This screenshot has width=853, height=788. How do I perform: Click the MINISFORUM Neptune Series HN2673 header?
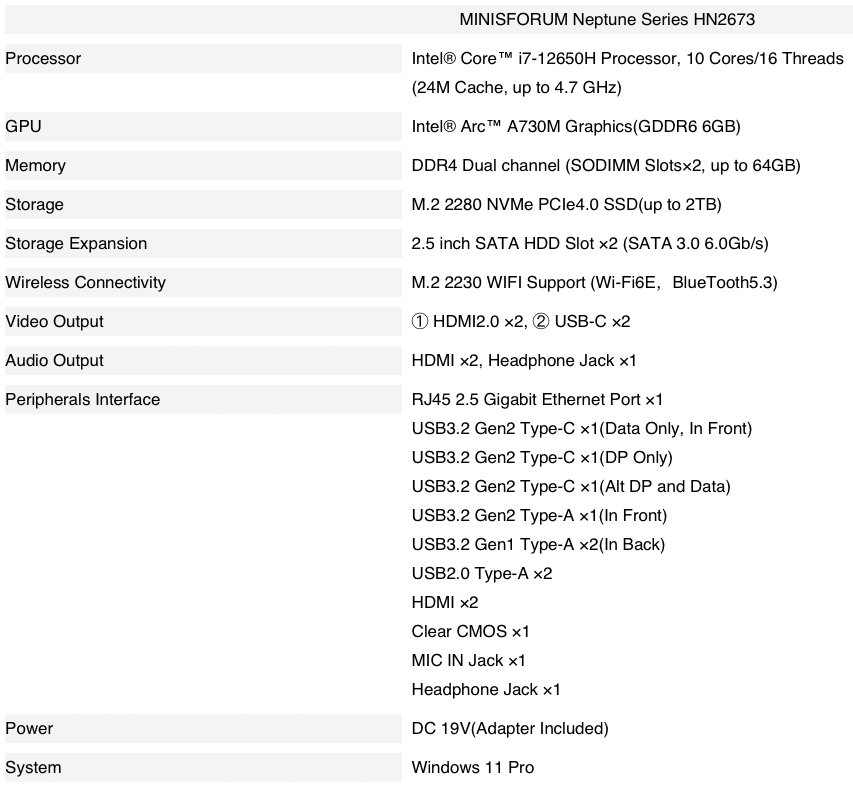613,19
